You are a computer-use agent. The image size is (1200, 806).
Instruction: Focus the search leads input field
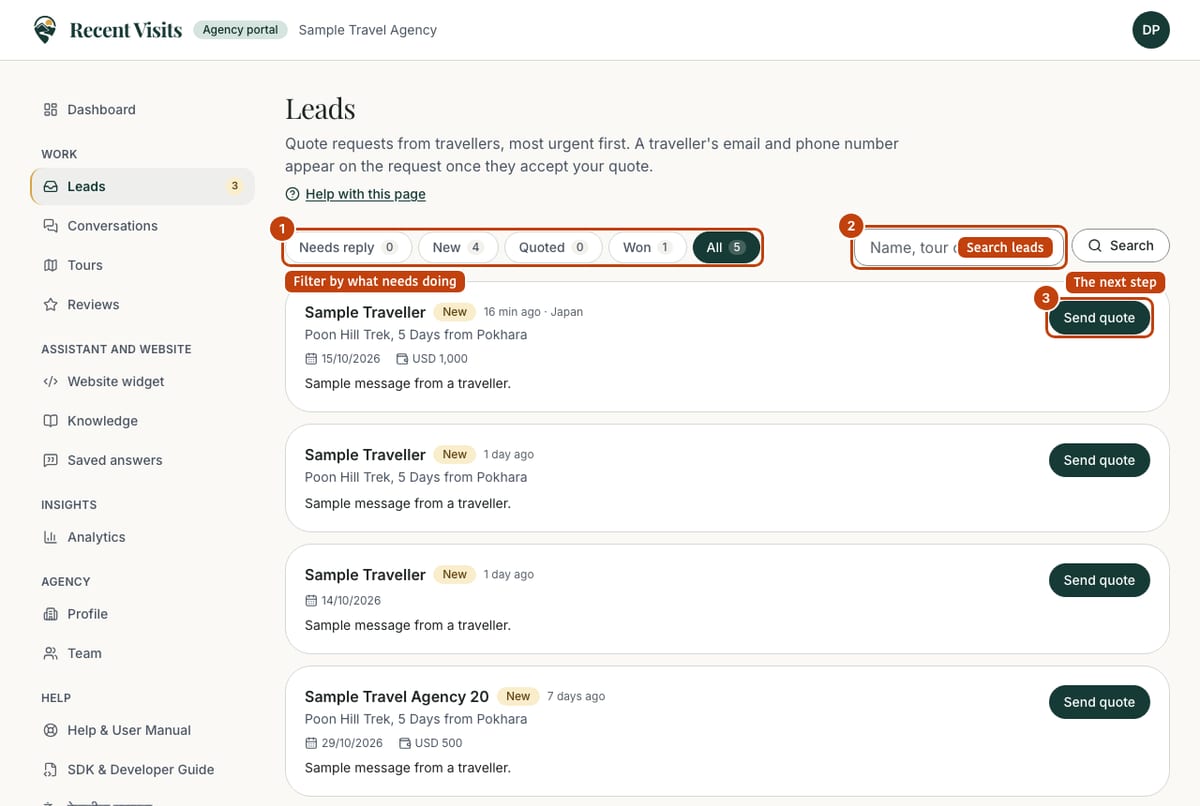pyautogui.click(x=958, y=247)
